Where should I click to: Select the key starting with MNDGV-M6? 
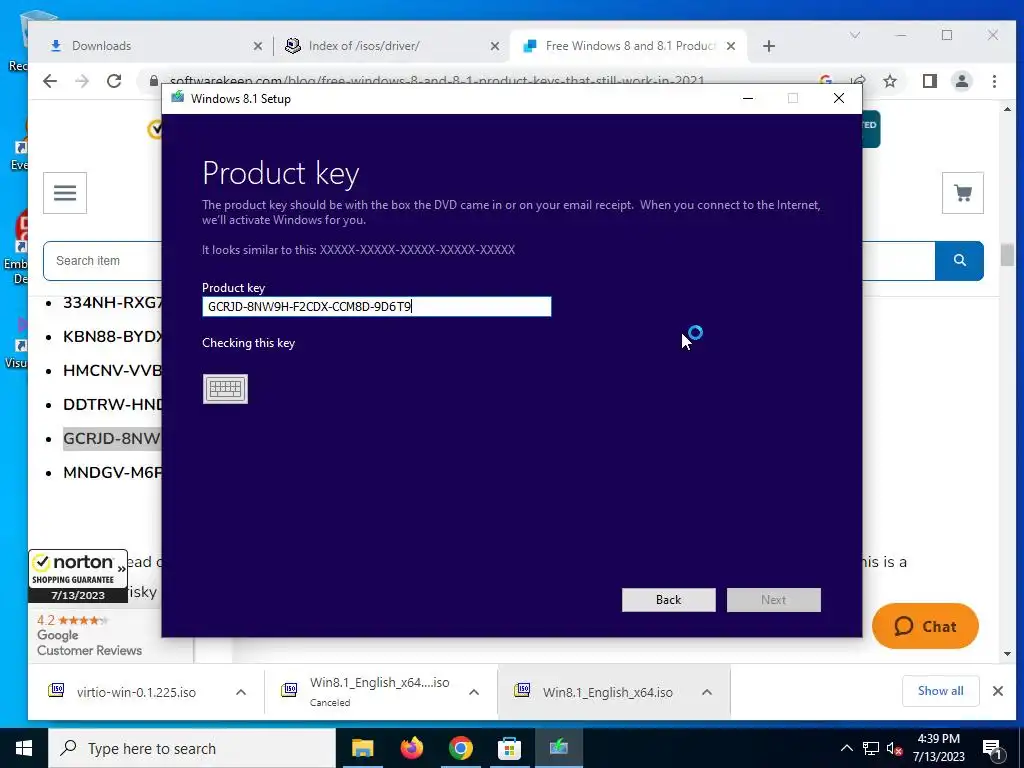pyautogui.click(x=112, y=472)
